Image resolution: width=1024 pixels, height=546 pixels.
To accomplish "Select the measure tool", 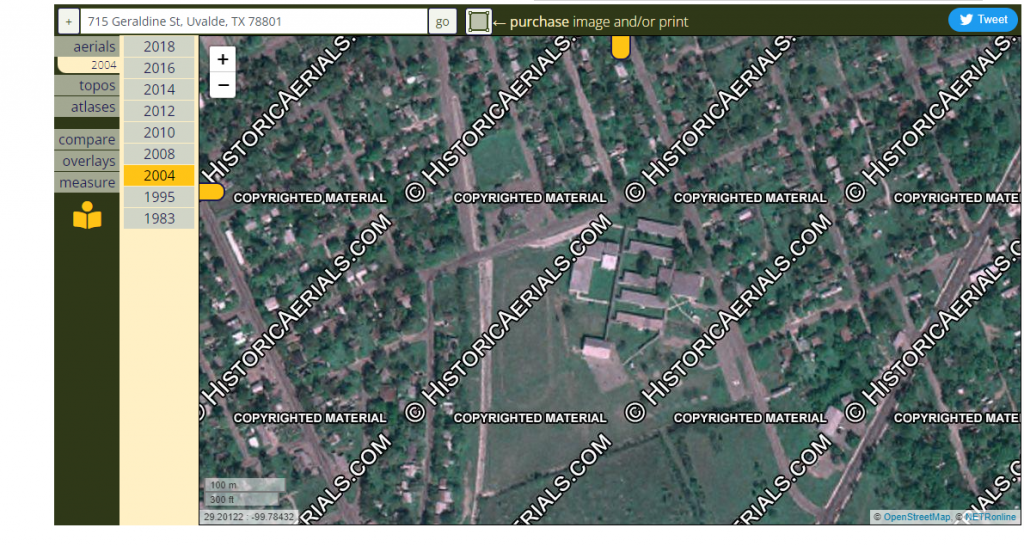I will (x=88, y=183).
